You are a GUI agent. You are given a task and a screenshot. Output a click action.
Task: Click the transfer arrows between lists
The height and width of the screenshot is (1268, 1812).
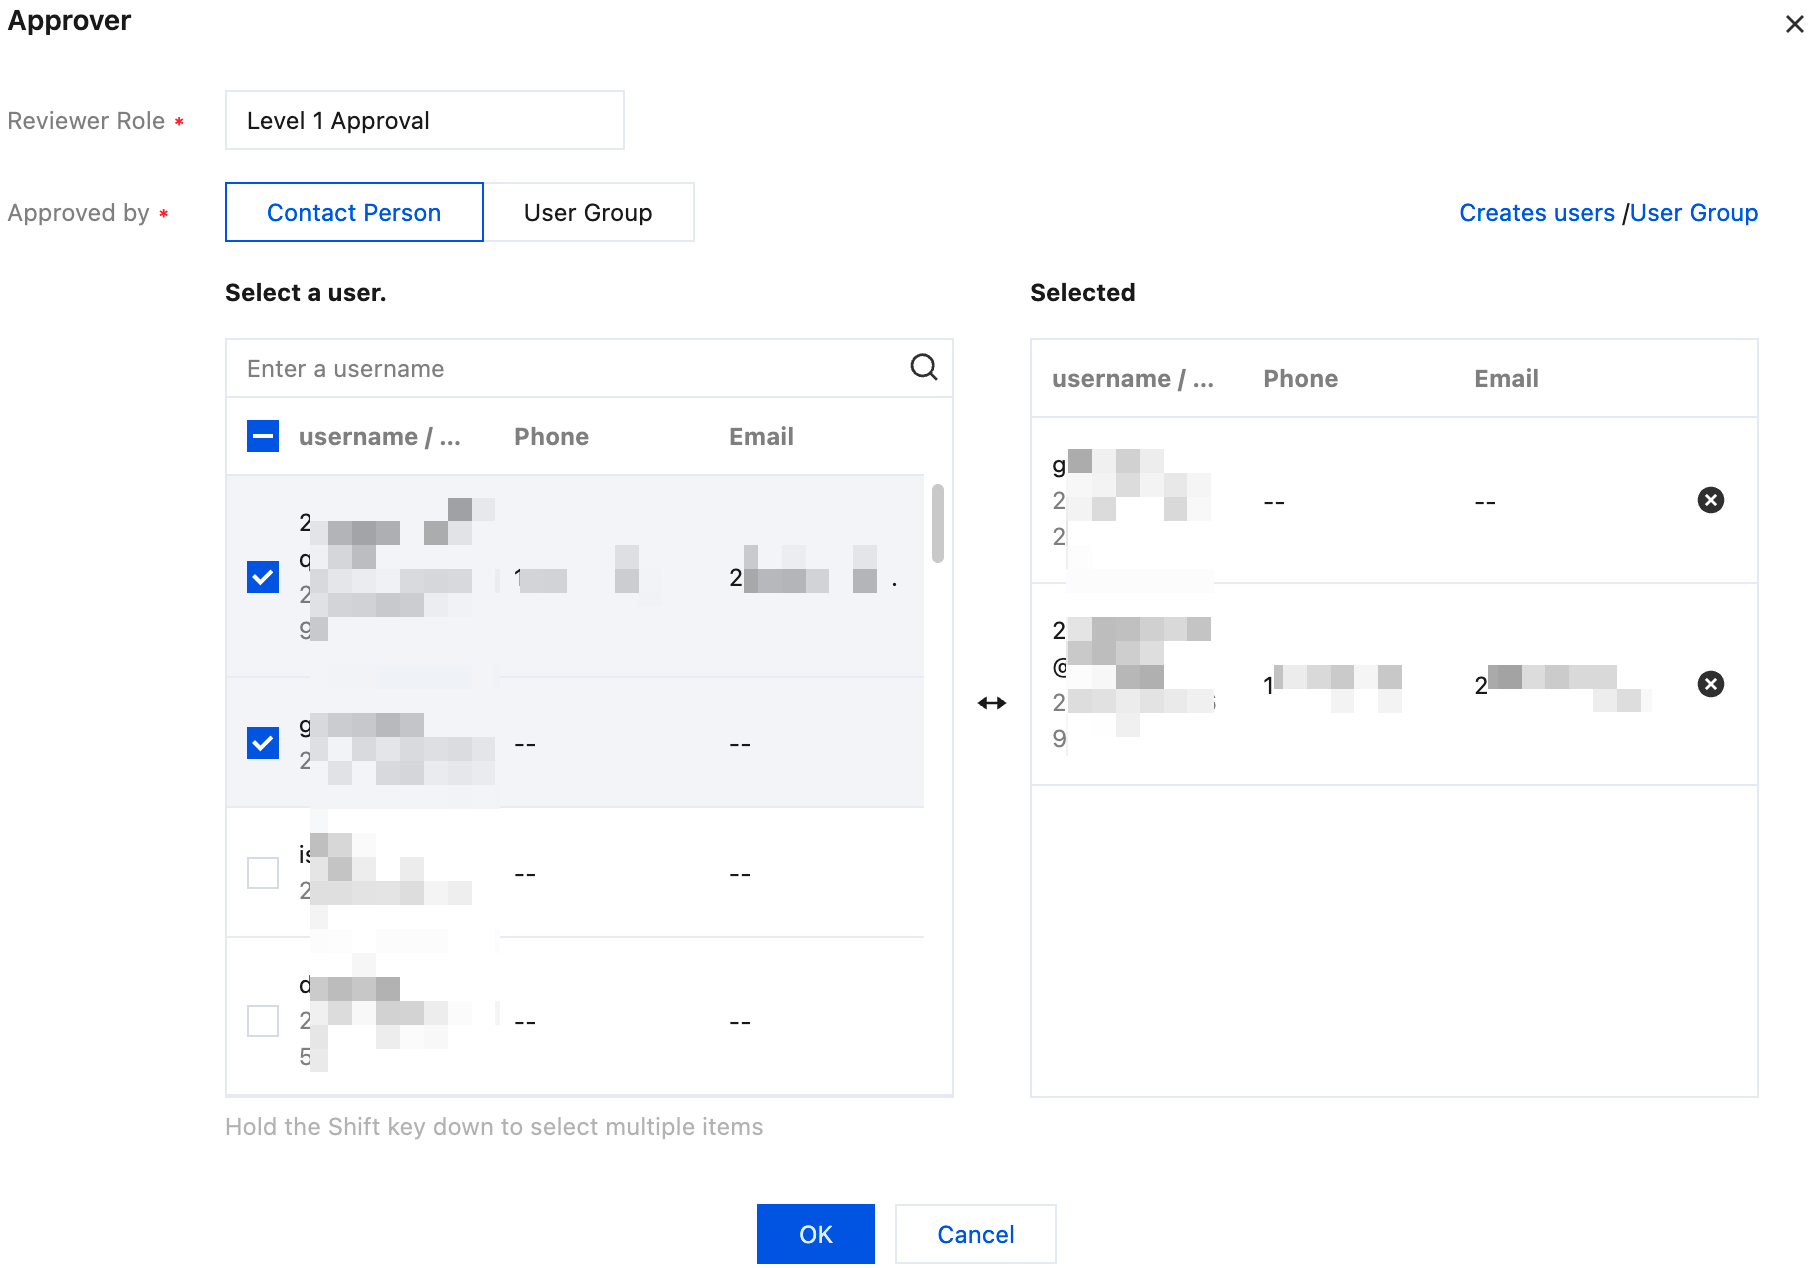pos(991,703)
